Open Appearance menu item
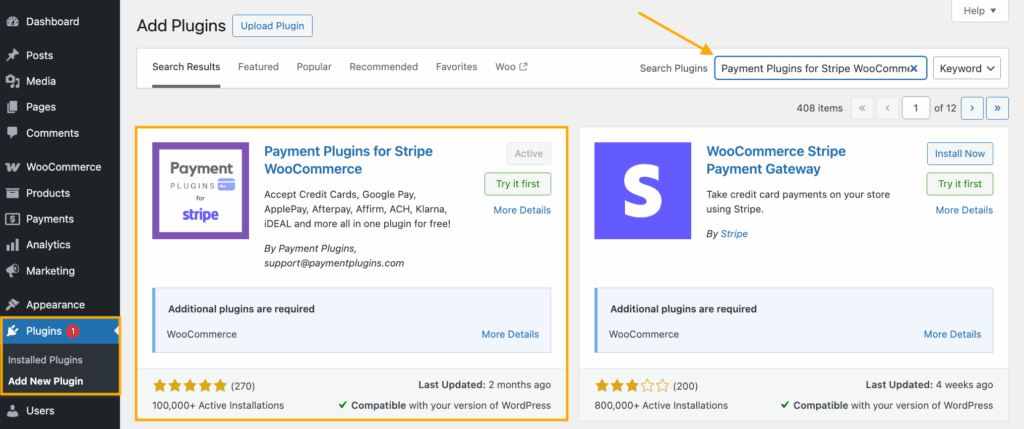1024x429 pixels. (59, 305)
